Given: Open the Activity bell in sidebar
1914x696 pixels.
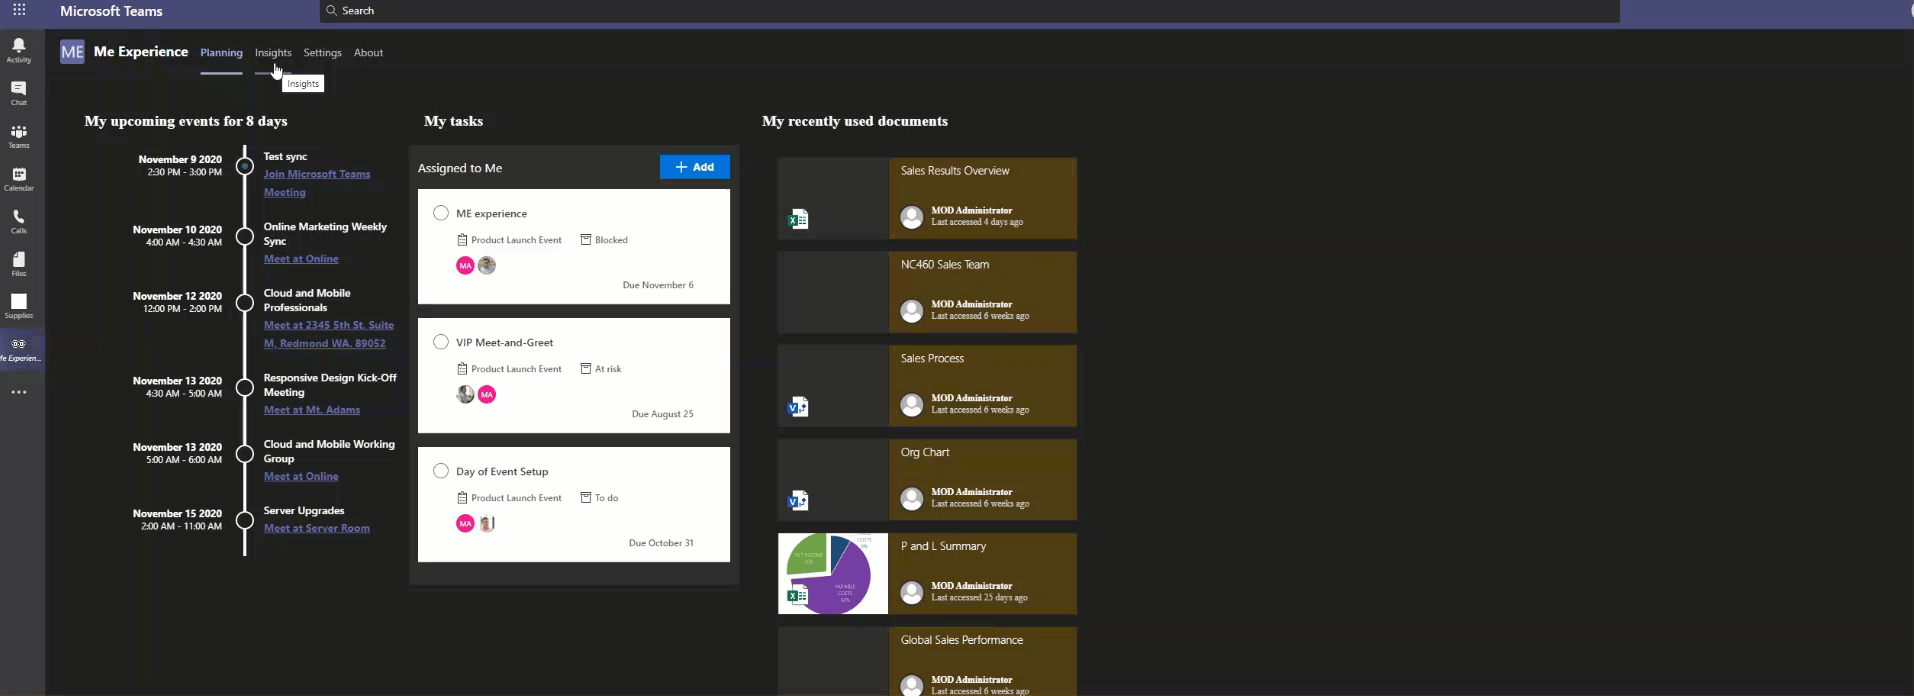Looking at the screenshot, I should click(x=19, y=50).
